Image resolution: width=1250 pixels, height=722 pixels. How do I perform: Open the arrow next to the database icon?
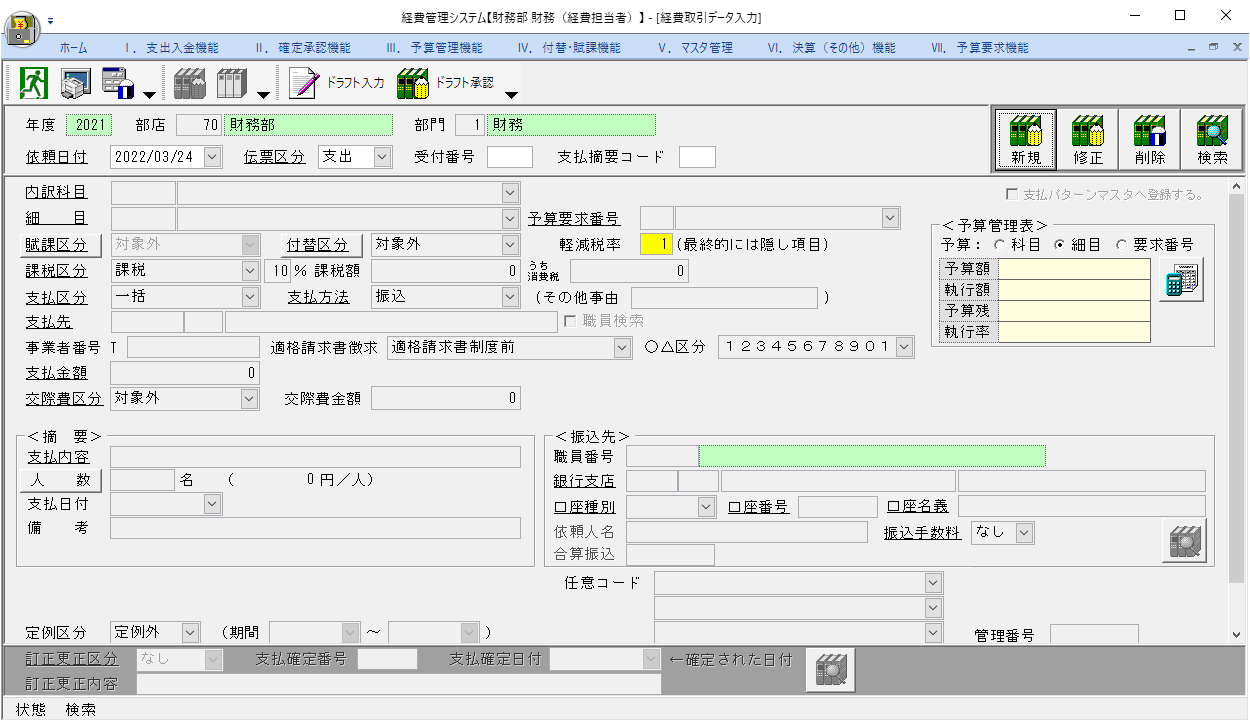coord(148,95)
